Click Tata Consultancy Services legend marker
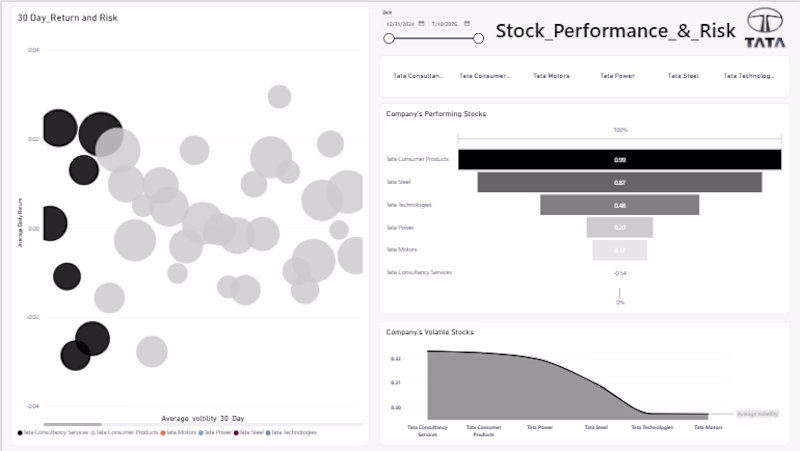Viewport: 800px width, 451px height. (20, 433)
